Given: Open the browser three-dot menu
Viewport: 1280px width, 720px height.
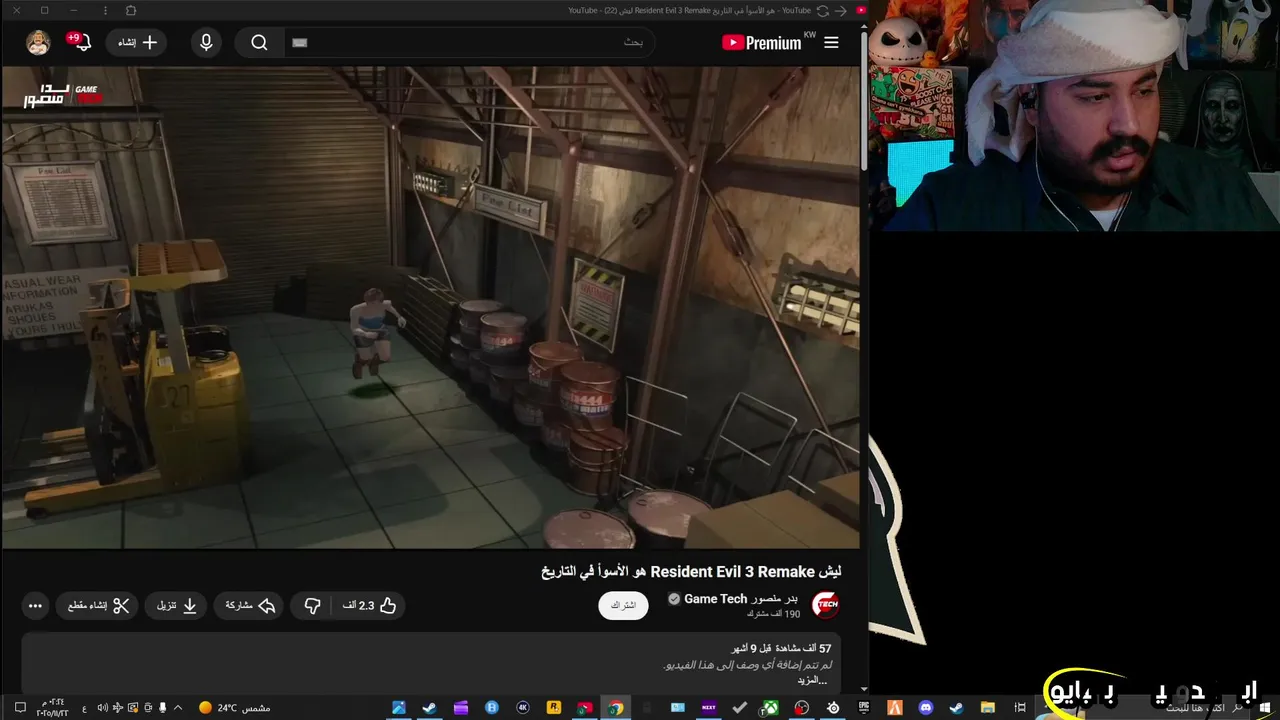Looking at the screenshot, I should click(x=107, y=10).
